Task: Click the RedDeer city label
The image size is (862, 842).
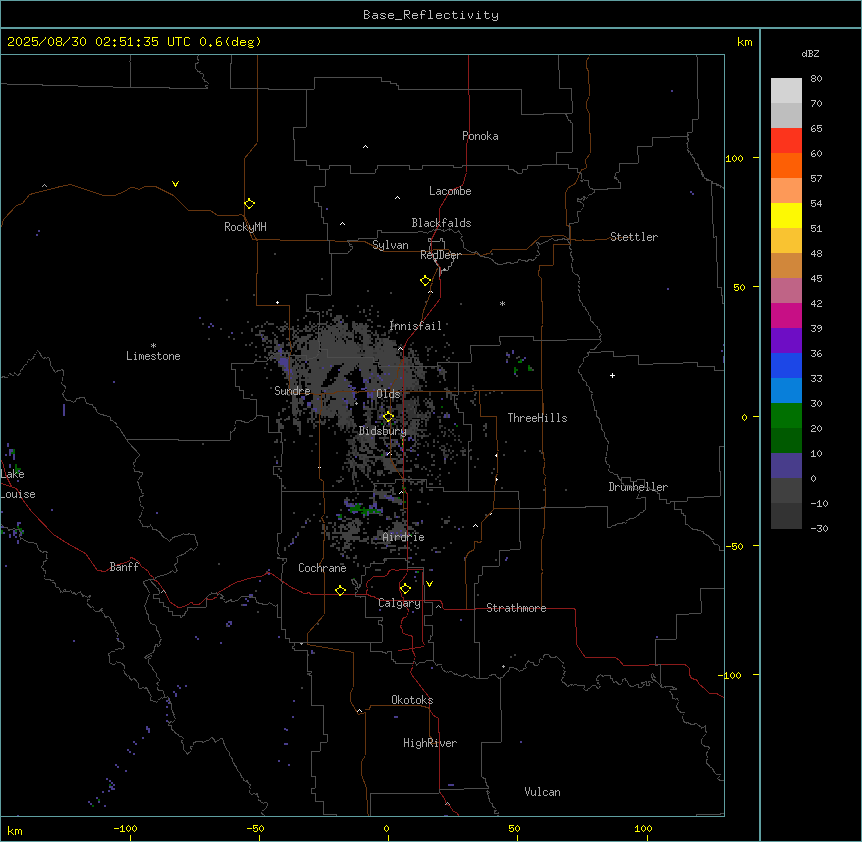Action: (440, 255)
